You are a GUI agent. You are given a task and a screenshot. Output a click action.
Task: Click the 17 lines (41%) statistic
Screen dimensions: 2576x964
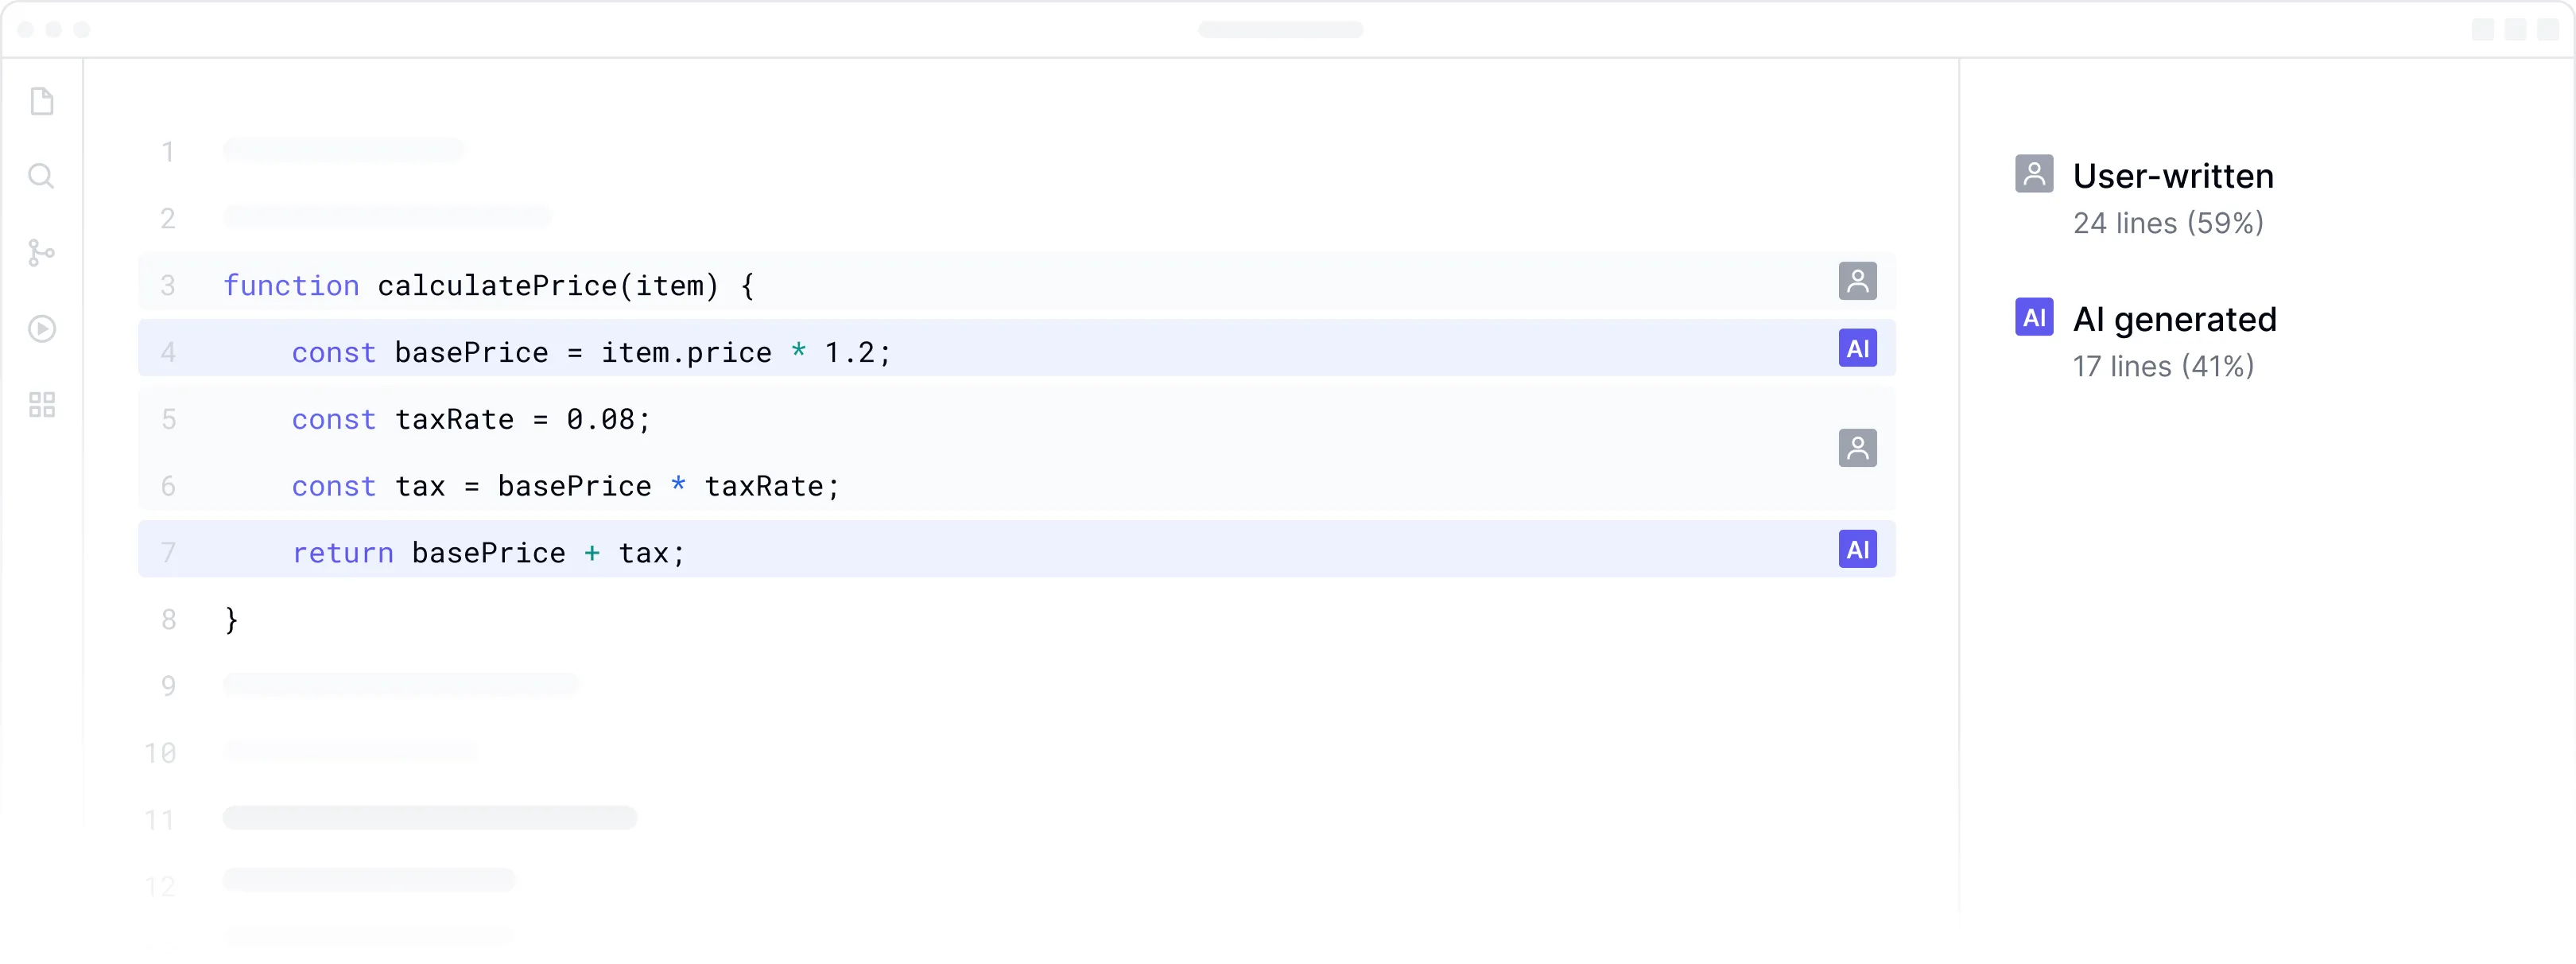2163,367
